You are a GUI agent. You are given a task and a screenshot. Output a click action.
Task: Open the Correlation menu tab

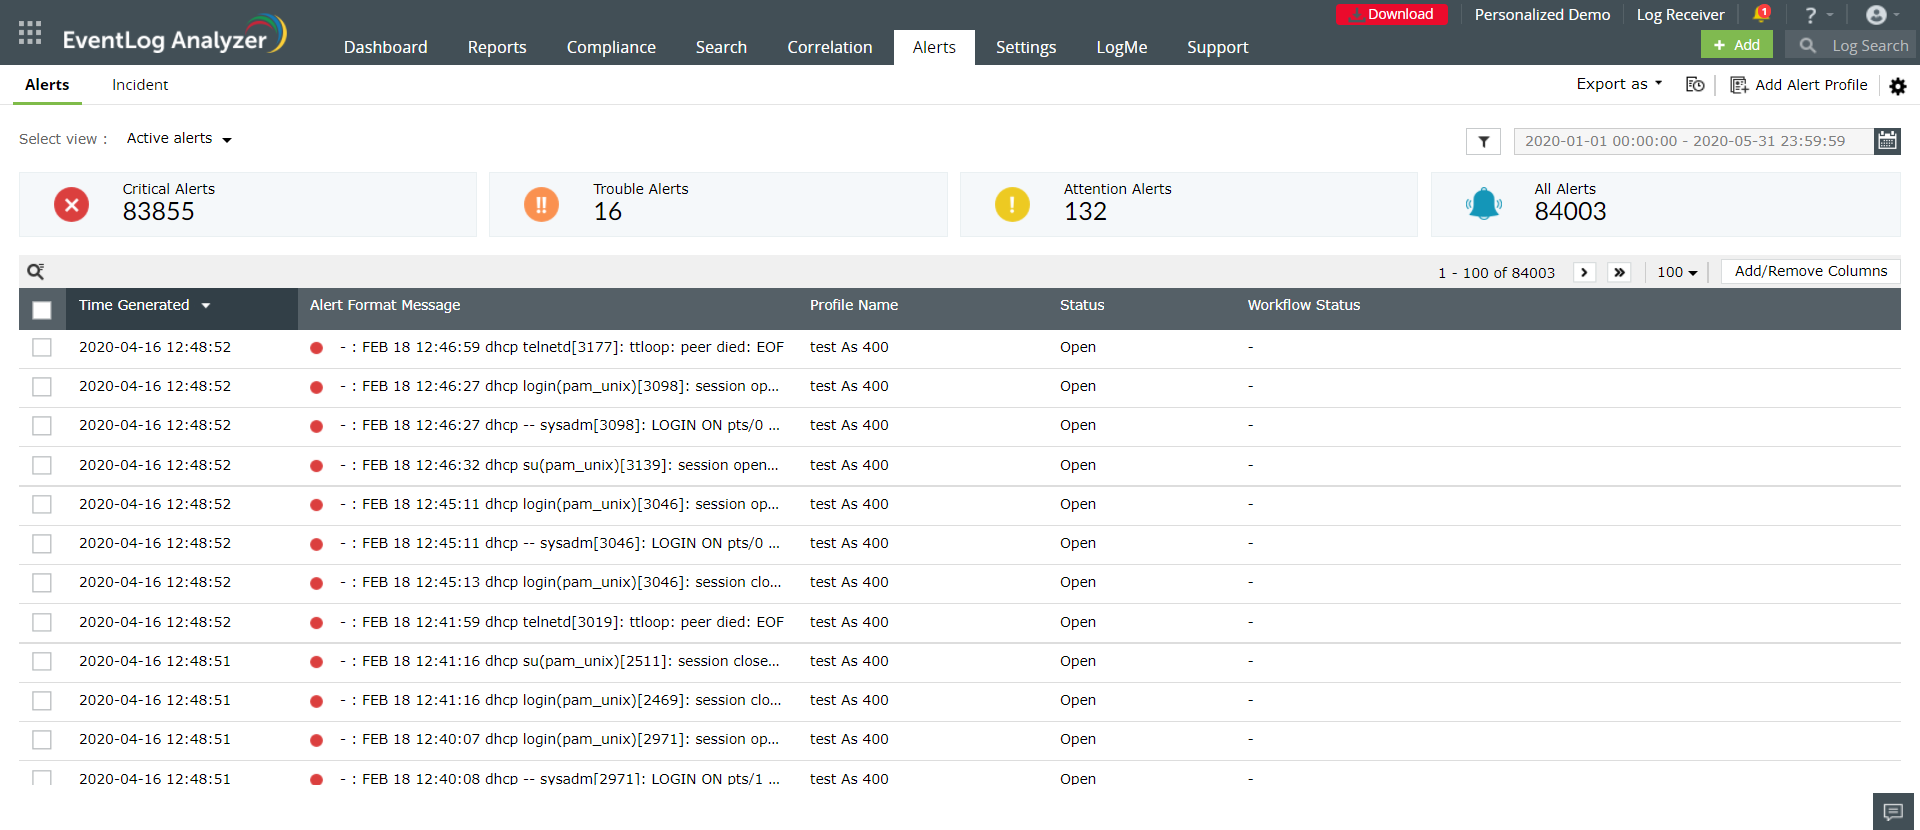click(x=829, y=47)
